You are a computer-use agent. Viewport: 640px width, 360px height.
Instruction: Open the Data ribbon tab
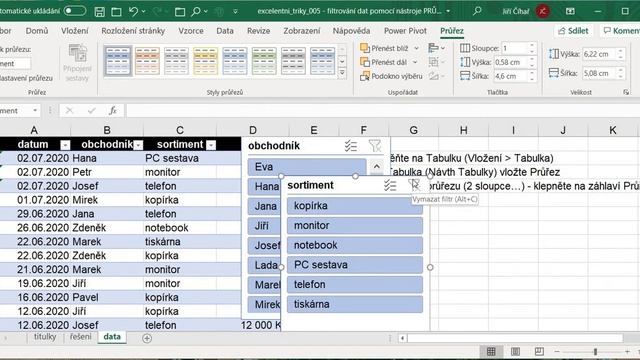coord(225,31)
